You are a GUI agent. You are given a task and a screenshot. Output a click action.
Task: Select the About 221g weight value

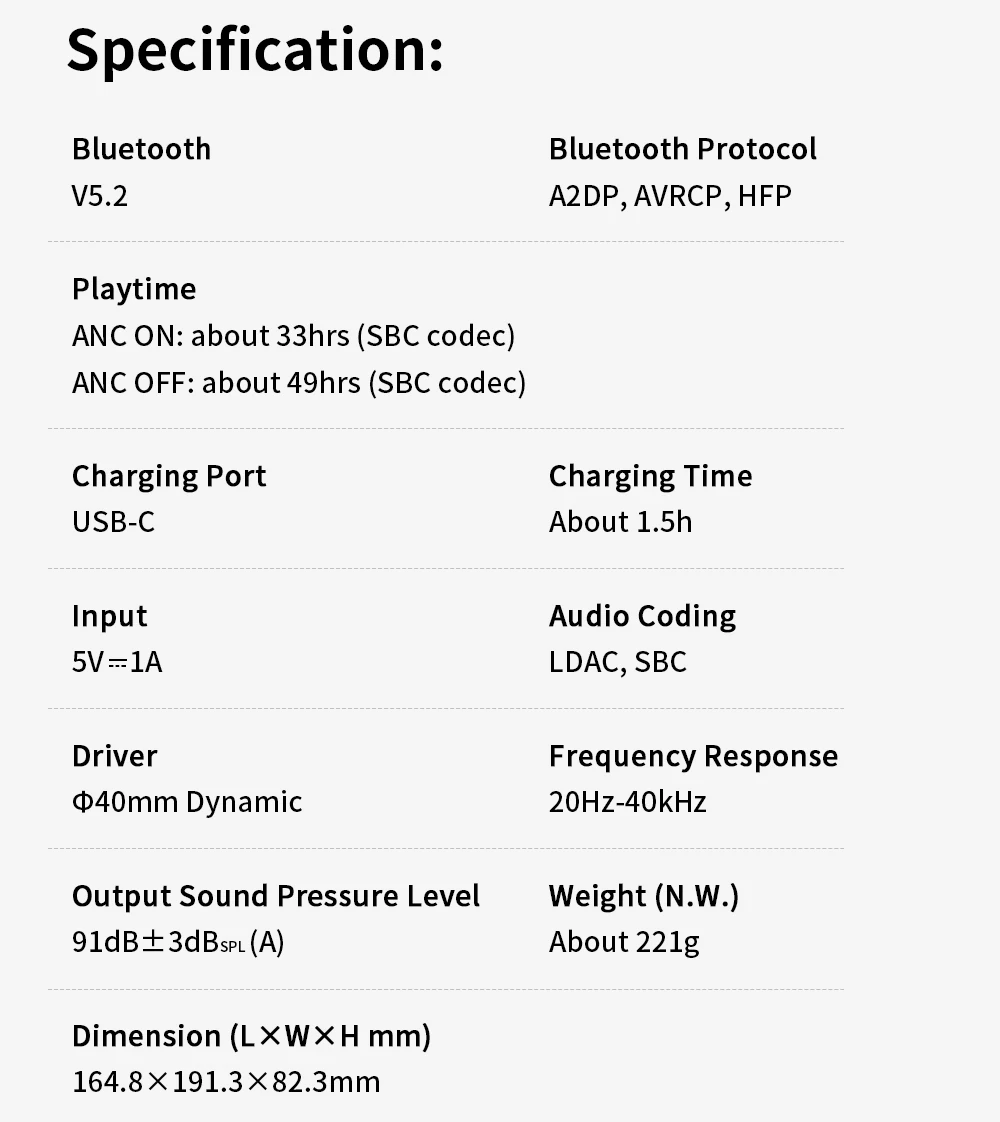click(x=623, y=942)
